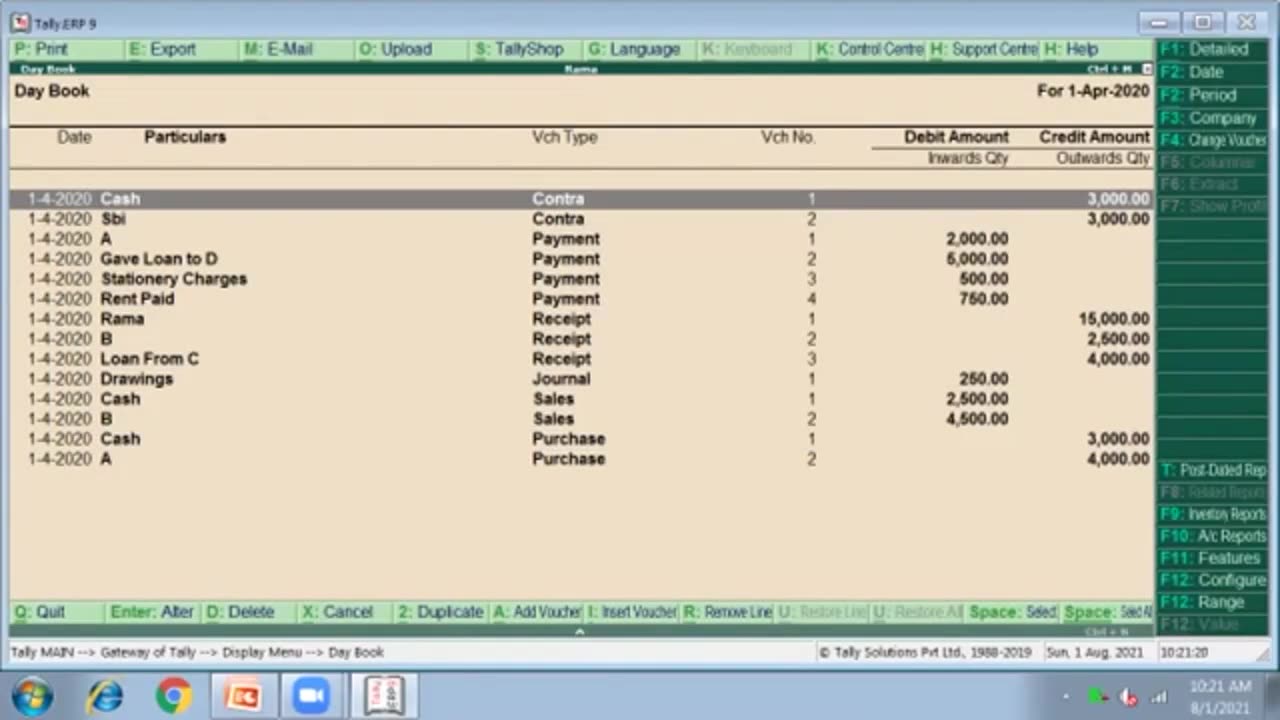Click the Space: Select button

coord(1013,612)
